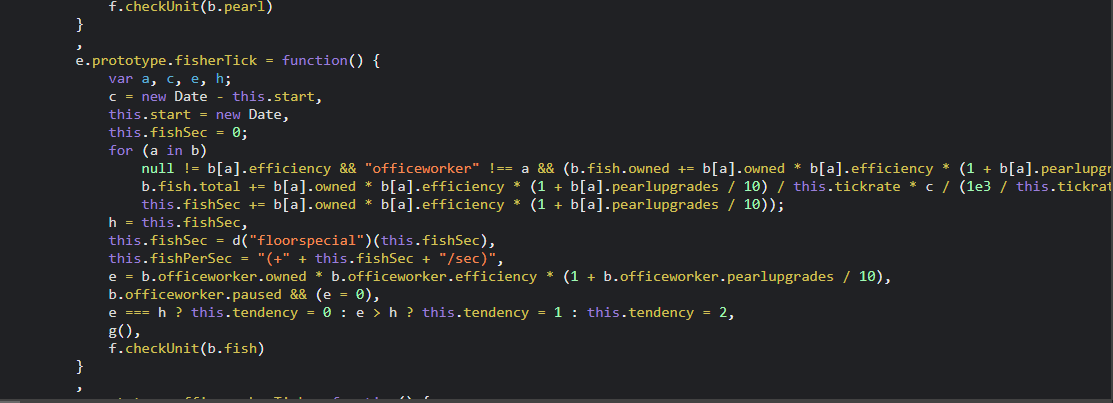The width and height of the screenshot is (1113, 403).
Task: Click the 'for (a in b)' loop line
Action: coord(158,150)
